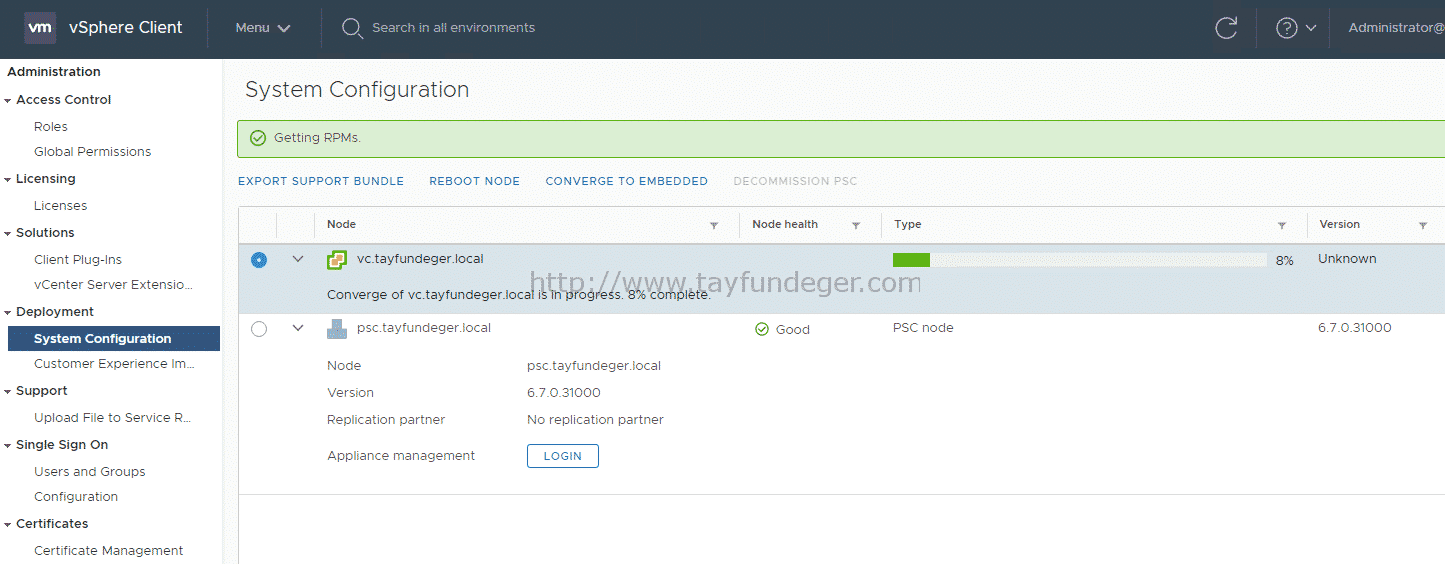
Task: Click the search magnifier icon
Action: tap(352, 28)
